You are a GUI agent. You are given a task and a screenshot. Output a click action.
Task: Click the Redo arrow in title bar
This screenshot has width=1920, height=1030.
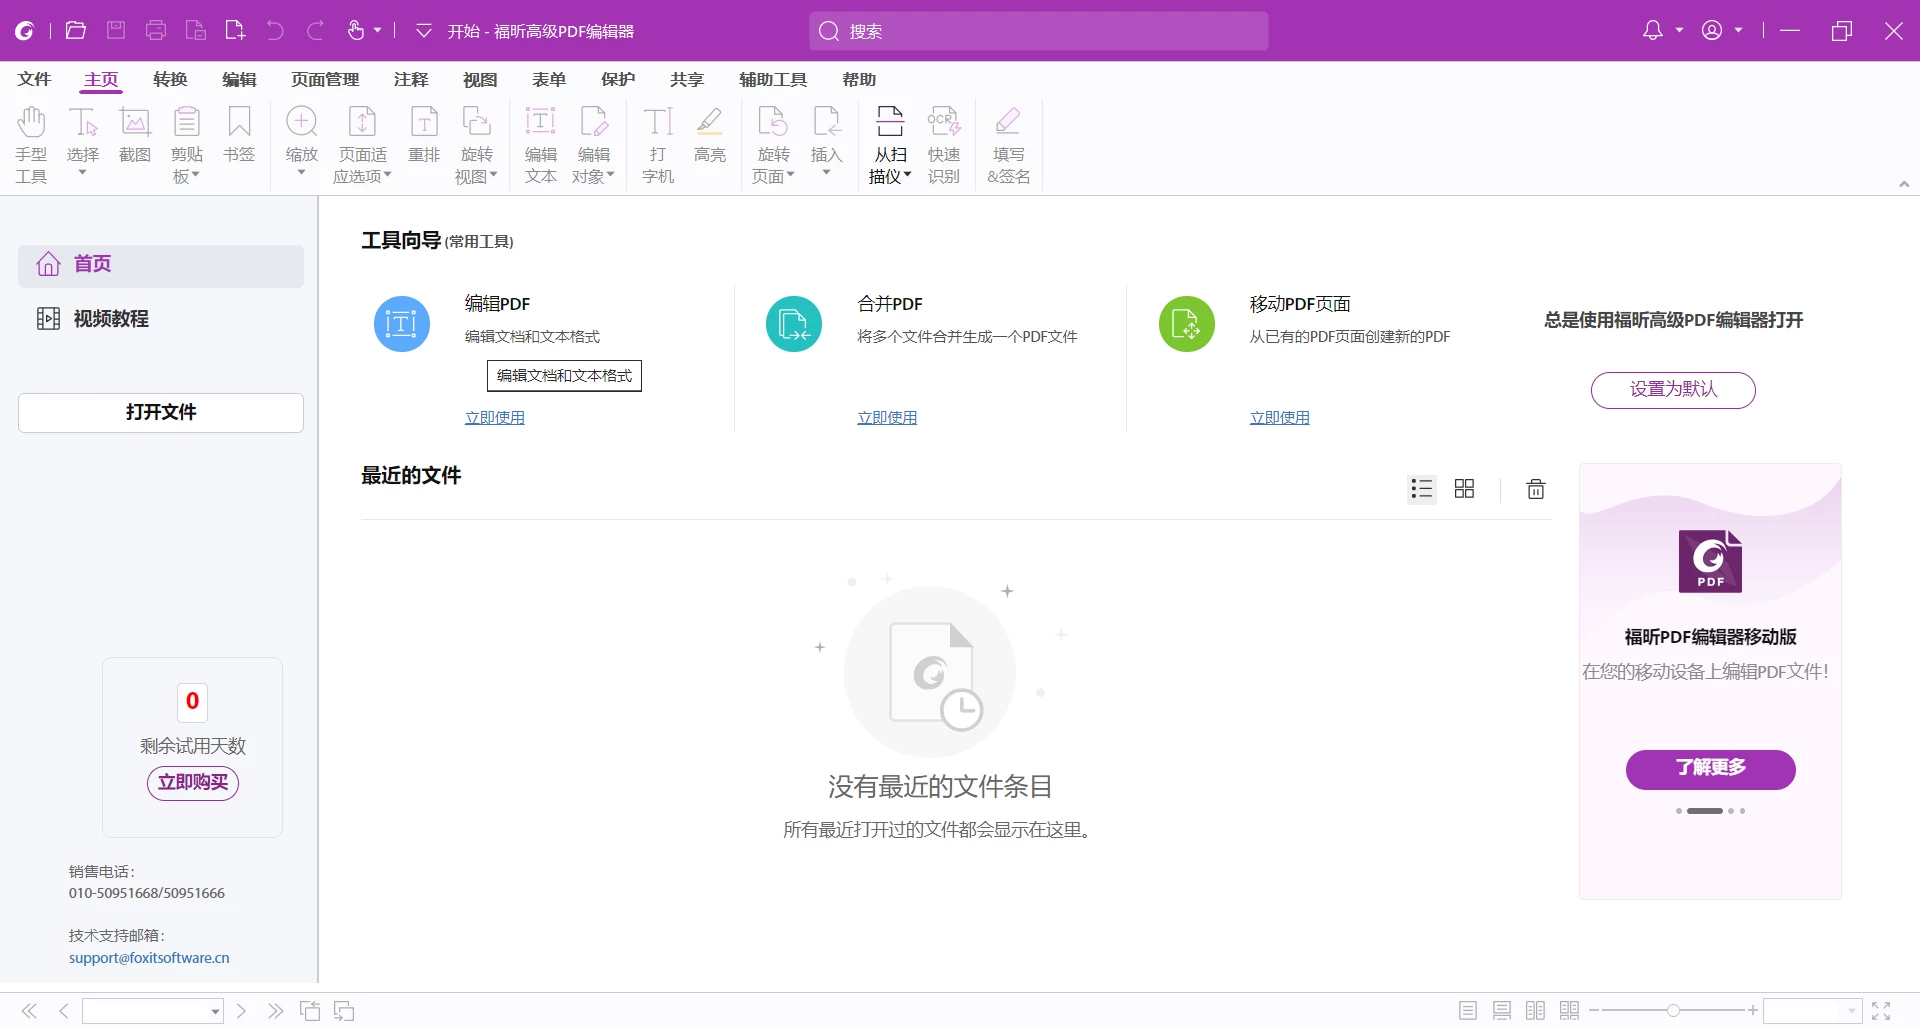click(x=315, y=31)
